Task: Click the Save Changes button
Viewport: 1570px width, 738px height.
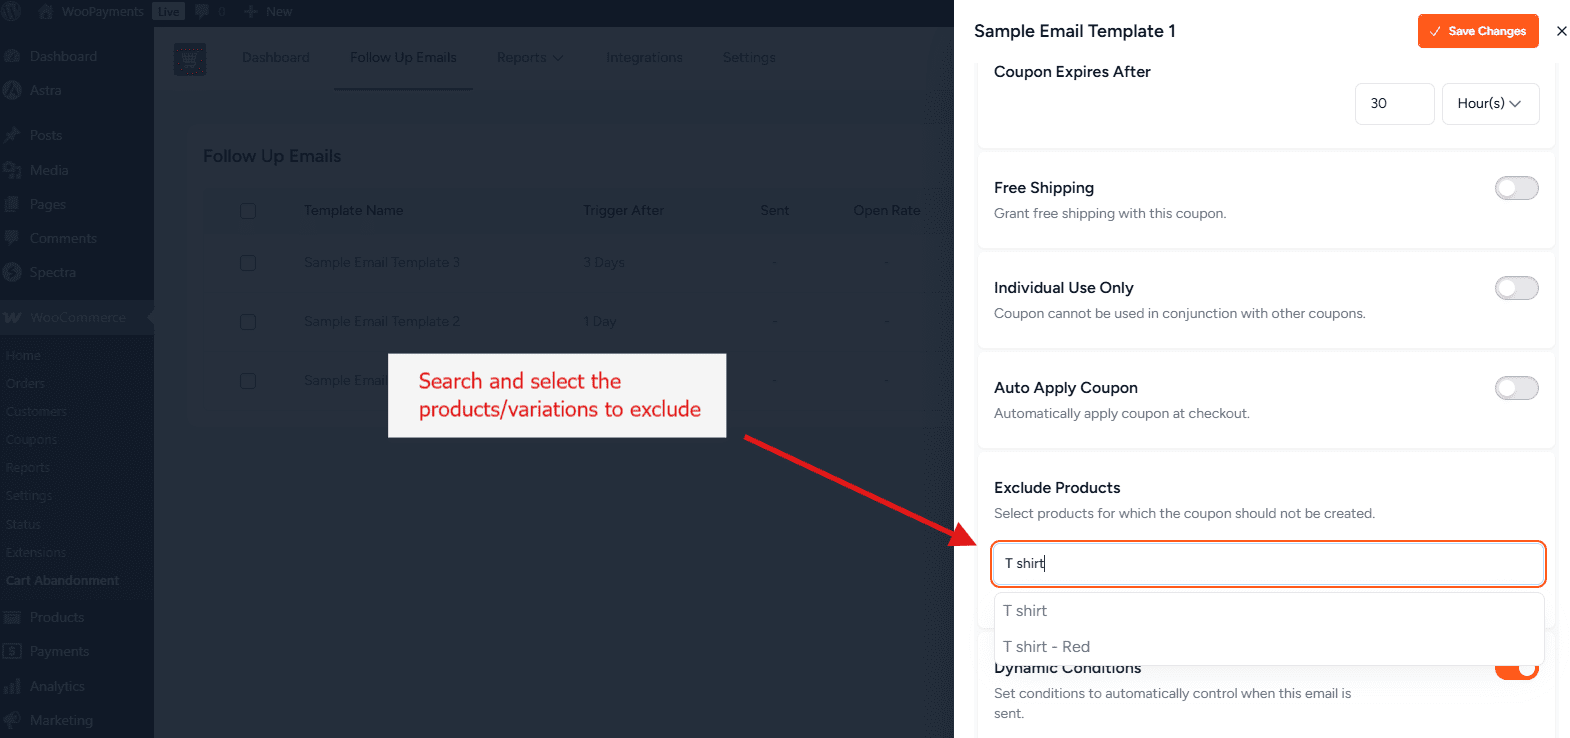Action: [1477, 31]
